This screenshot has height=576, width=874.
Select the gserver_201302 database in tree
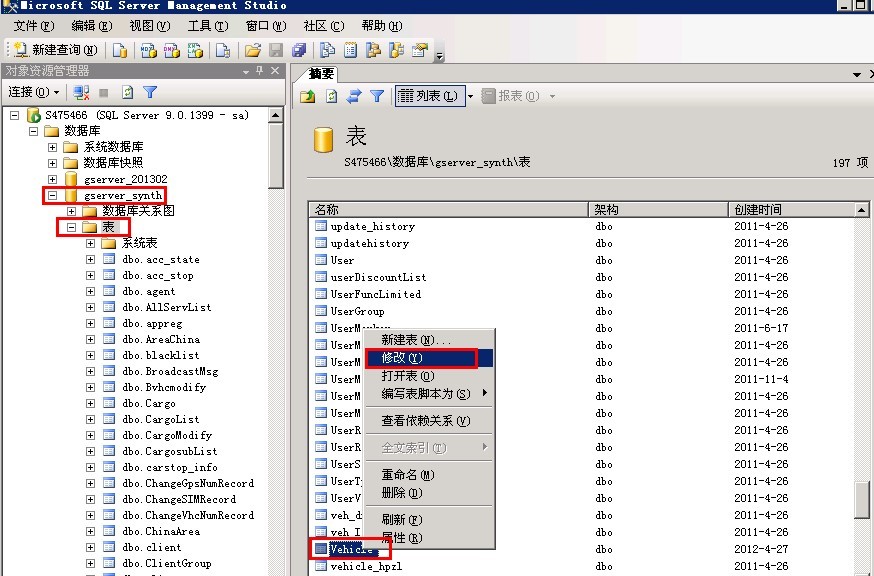[x=125, y=179]
